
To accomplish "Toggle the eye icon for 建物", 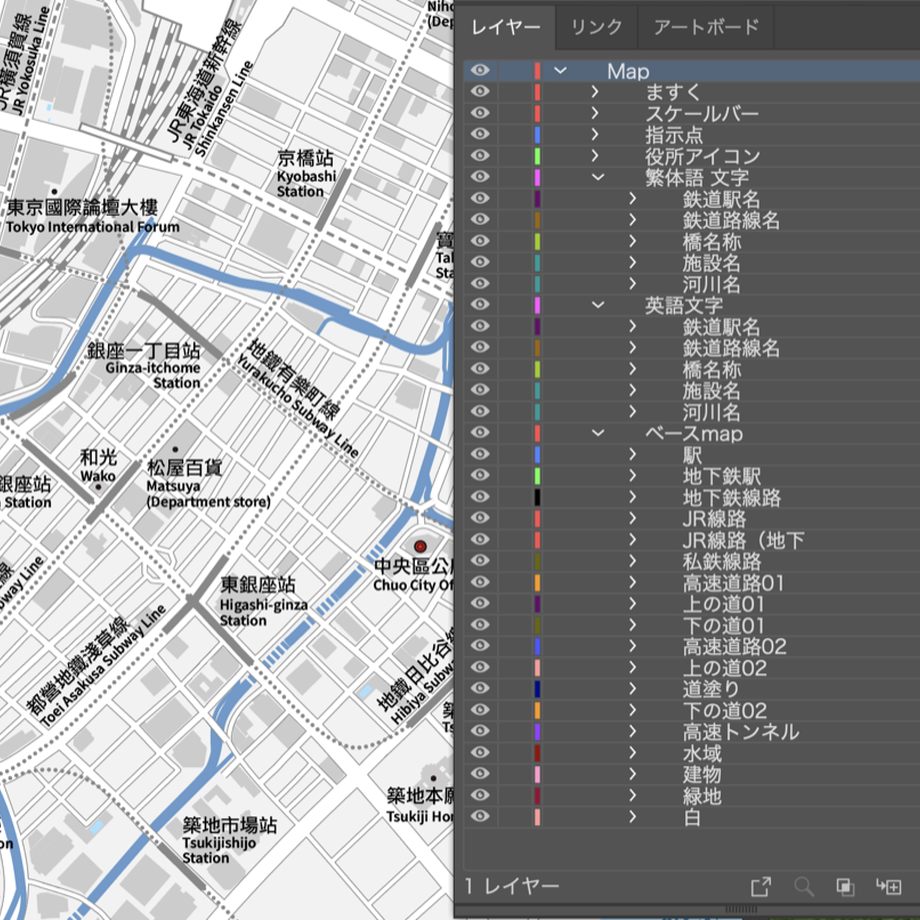I will point(480,773).
